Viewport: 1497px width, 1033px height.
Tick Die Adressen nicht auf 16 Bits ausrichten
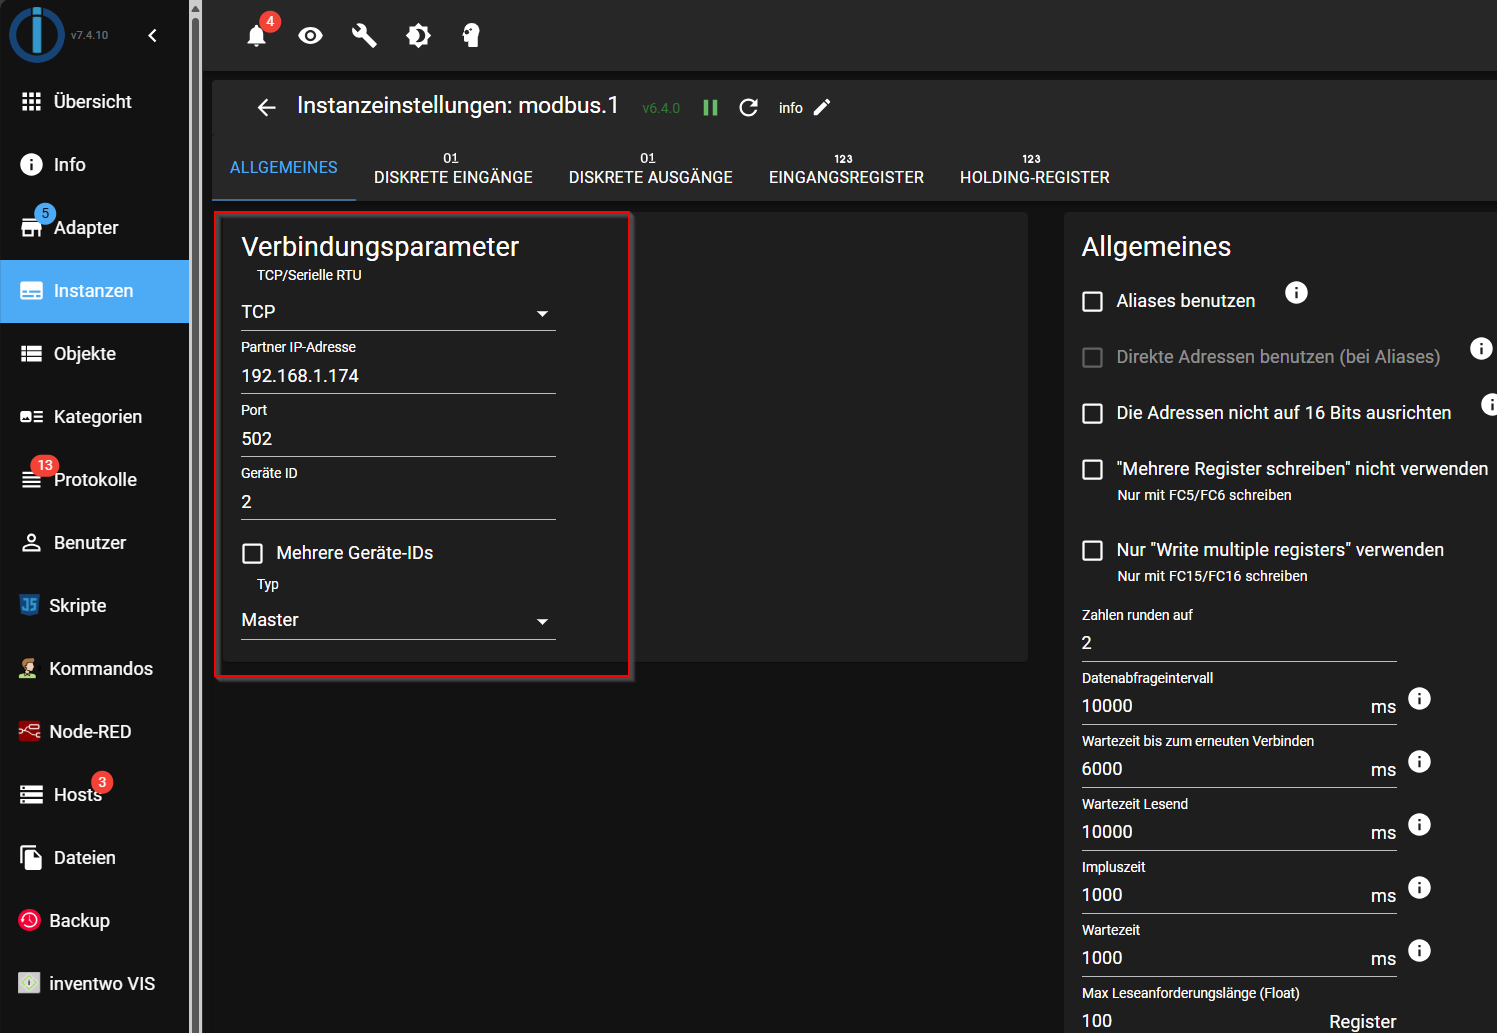(1093, 414)
